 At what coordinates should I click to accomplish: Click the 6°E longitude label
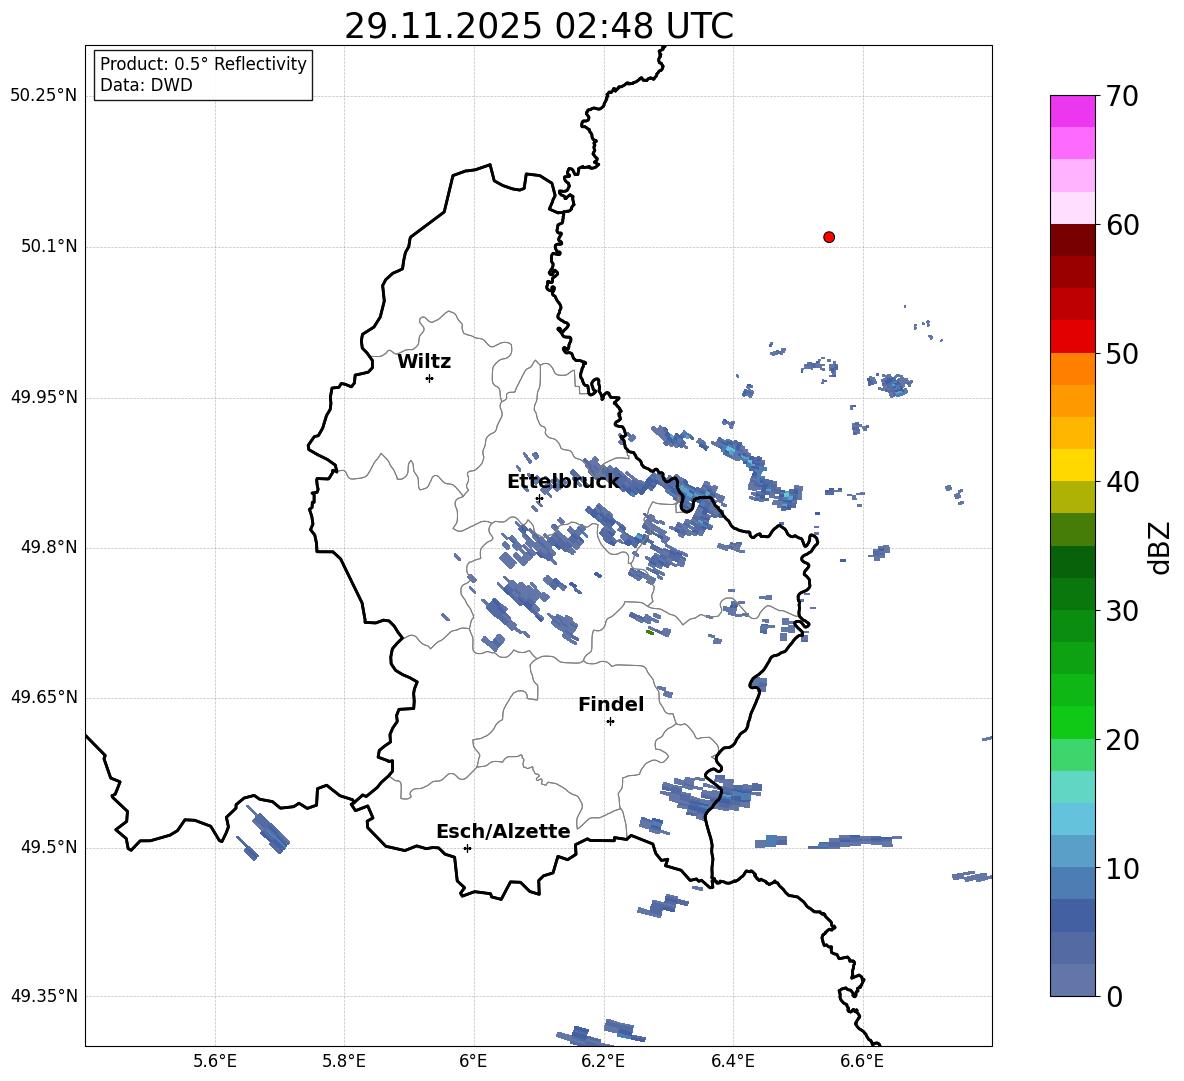click(473, 1061)
